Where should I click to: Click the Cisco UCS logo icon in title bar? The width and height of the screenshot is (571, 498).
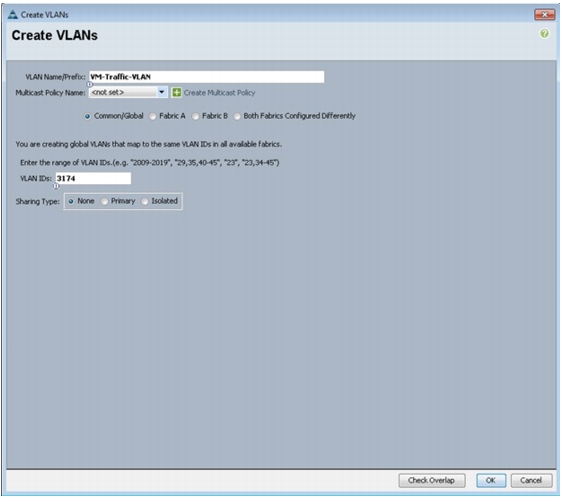pos(13,15)
